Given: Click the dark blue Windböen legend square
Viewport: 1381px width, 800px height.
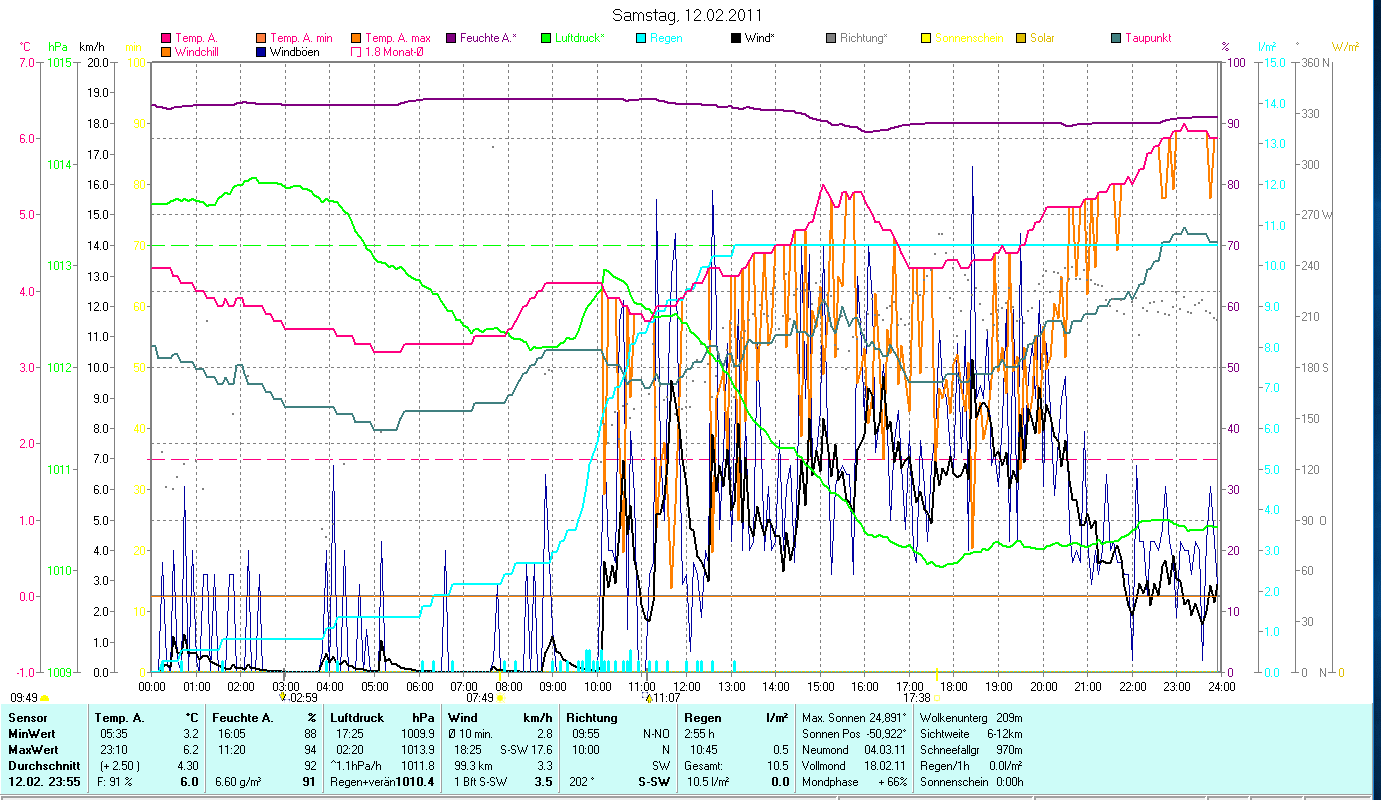Looking at the screenshot, I should pyautogui.click(x=262, y=51).
